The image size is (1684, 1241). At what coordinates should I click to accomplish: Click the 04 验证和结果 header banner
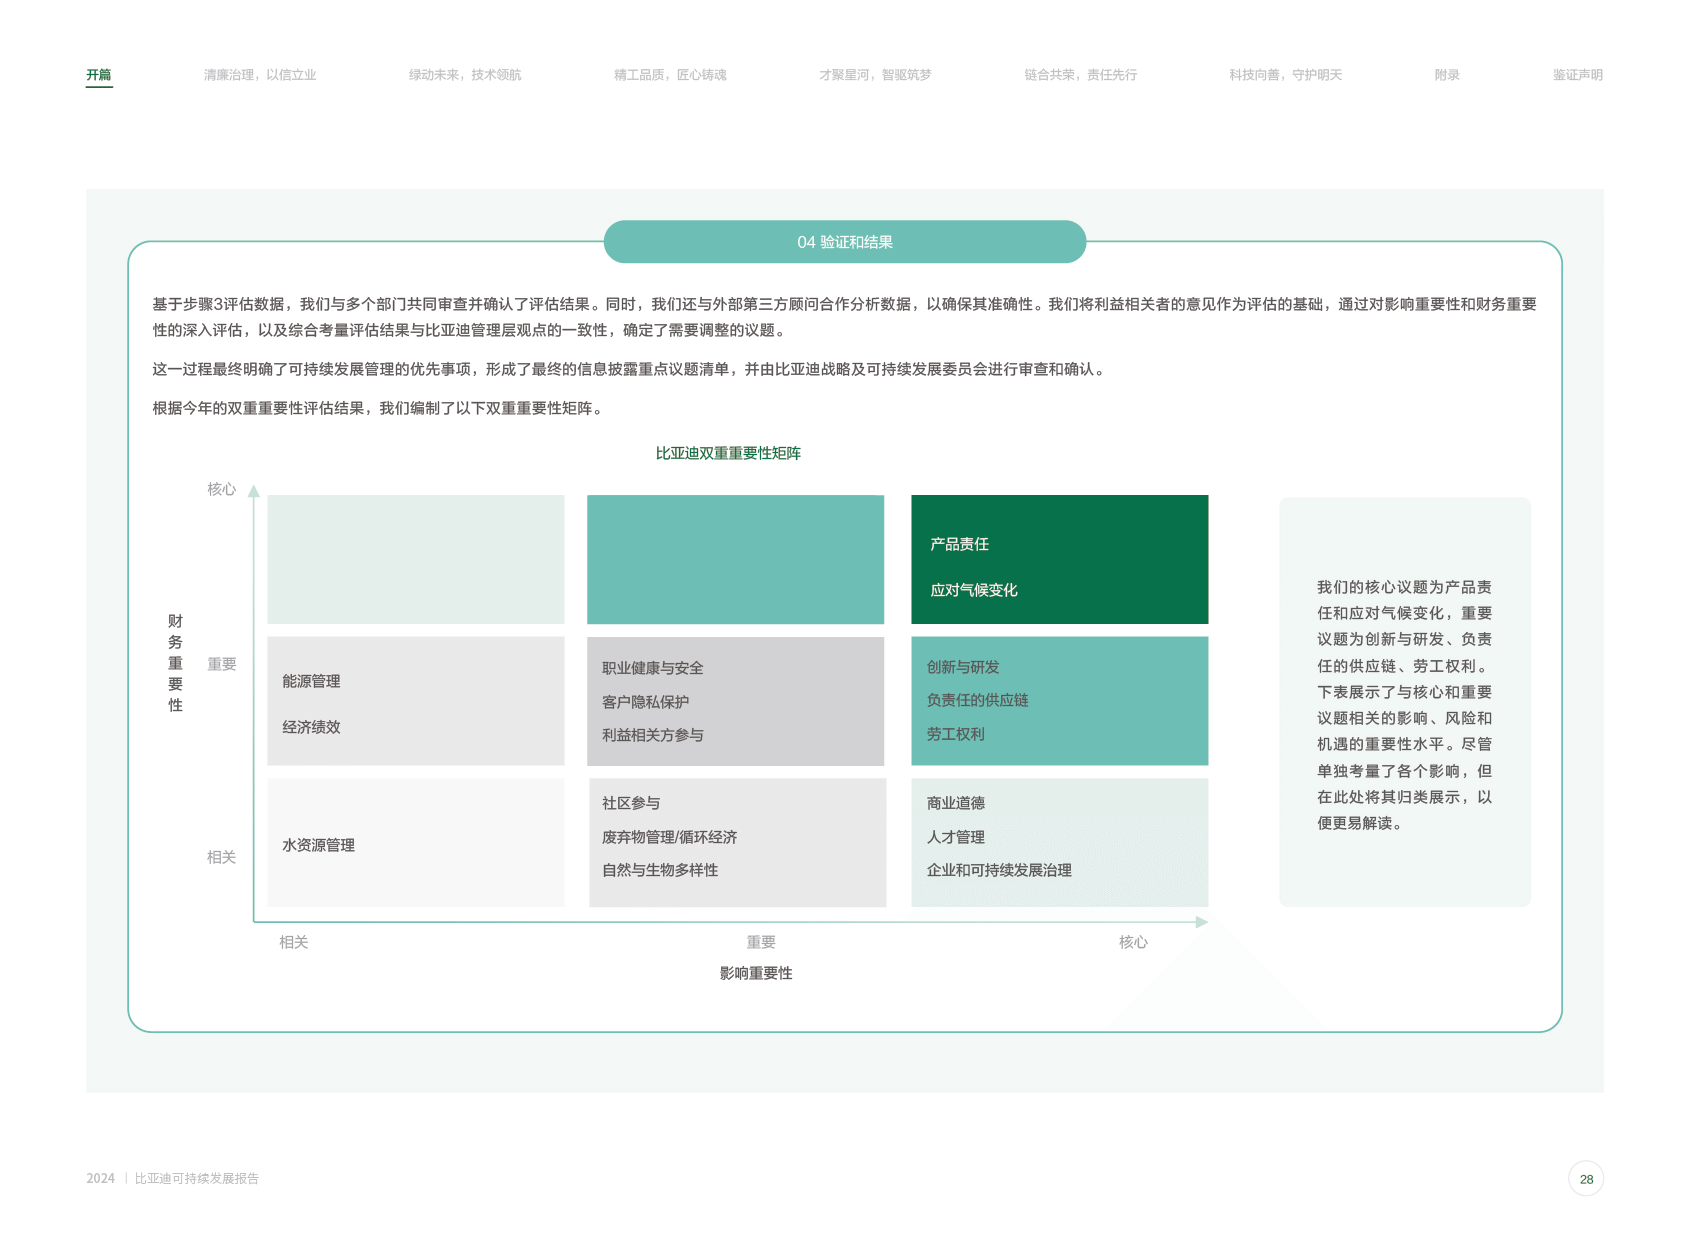point(844,242)
